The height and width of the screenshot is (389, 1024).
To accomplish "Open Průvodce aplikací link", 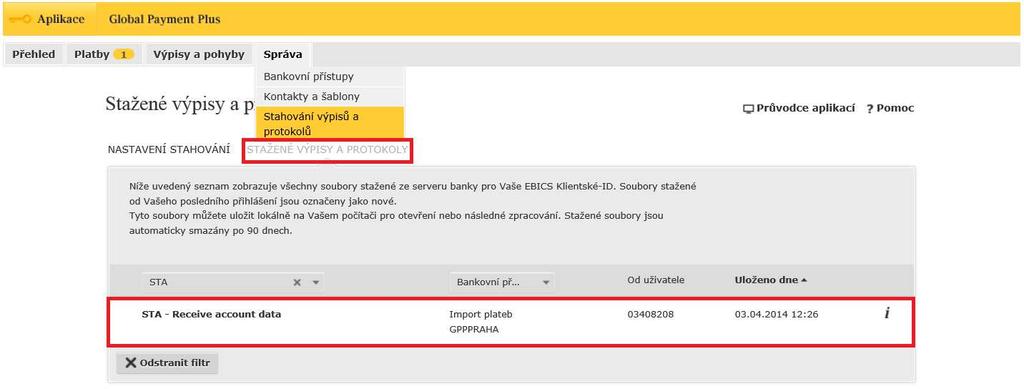I will (799, 108).
